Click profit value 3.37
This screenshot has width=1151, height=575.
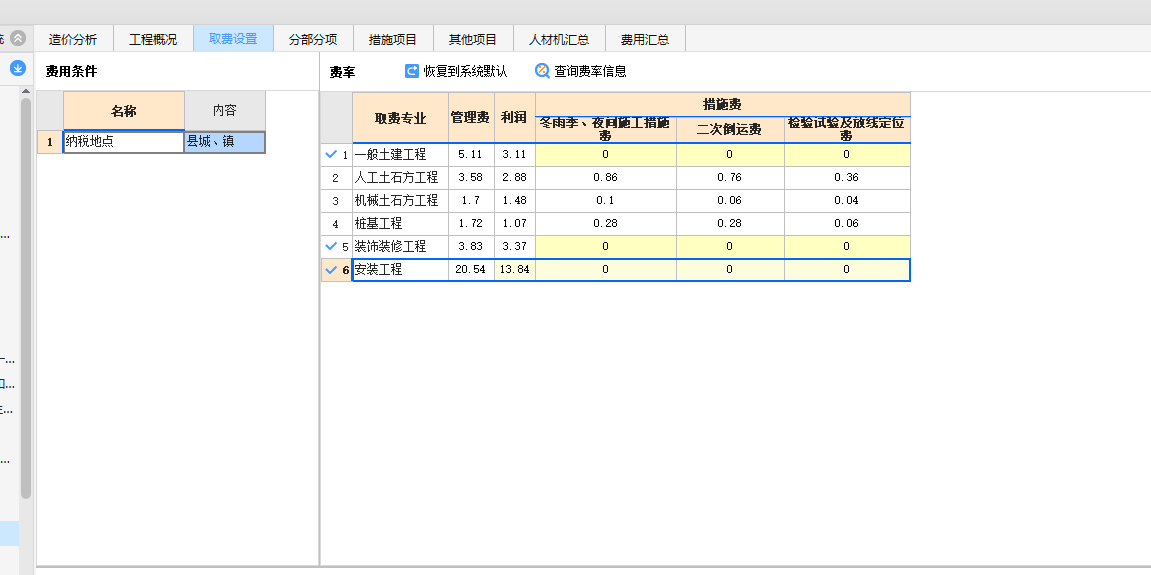pyautogui.click(x=515, y=246)
